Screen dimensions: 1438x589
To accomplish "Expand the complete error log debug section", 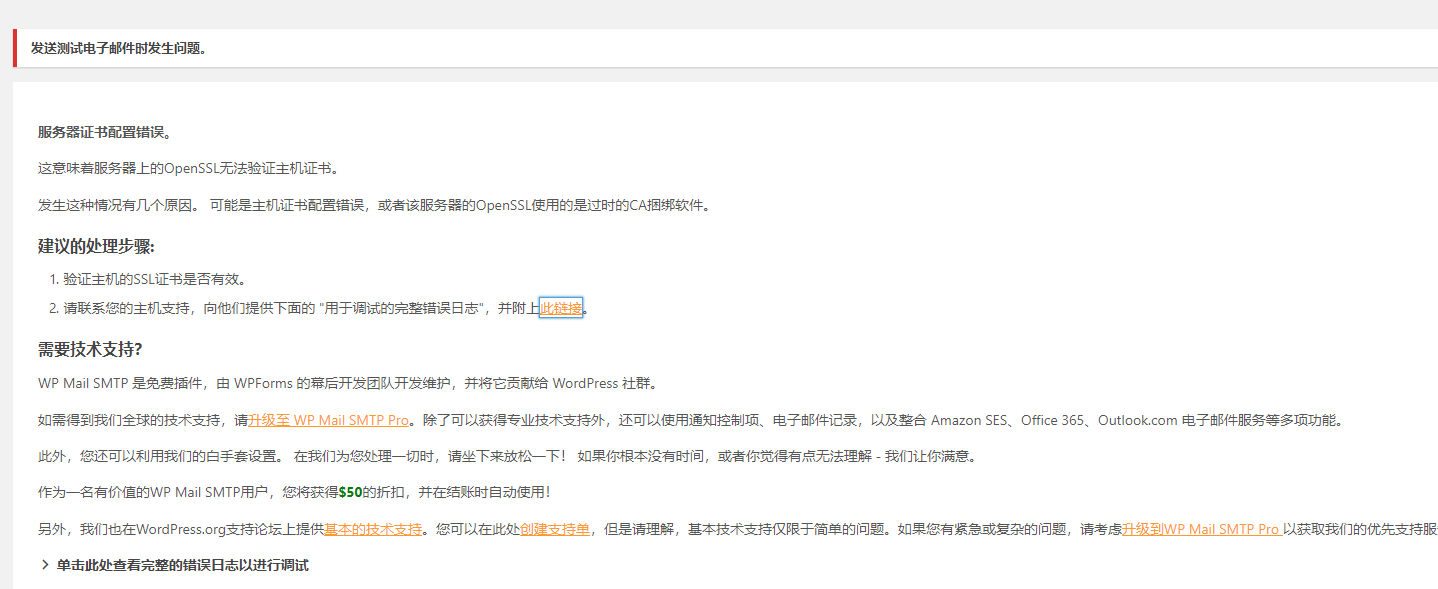I will [x=182, y=565].
